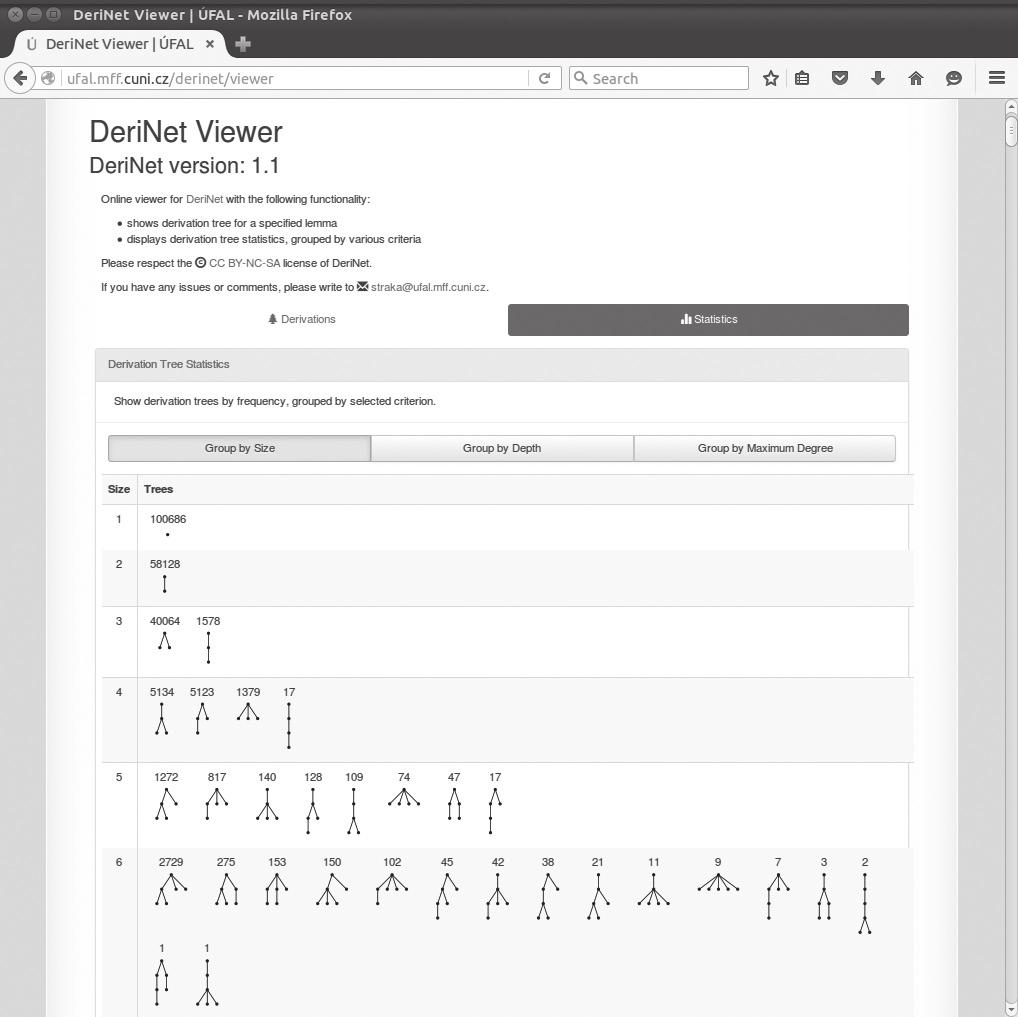
Task: Select Group by Size button
Action: [x=240, y=448]
